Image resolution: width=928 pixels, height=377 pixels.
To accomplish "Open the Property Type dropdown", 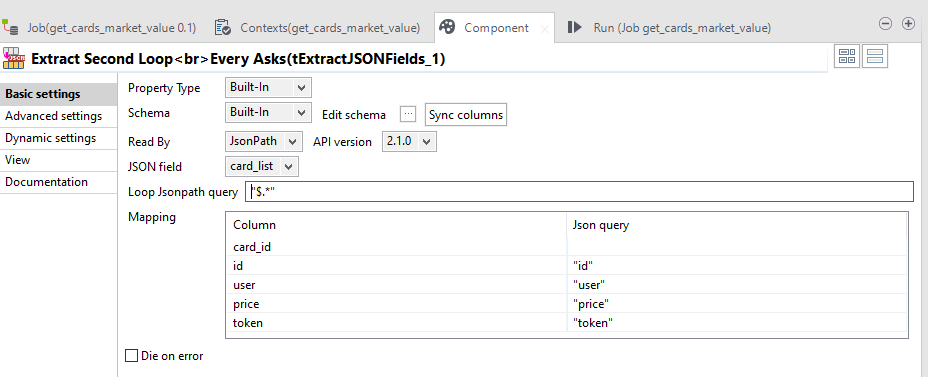I will [268, 88].
